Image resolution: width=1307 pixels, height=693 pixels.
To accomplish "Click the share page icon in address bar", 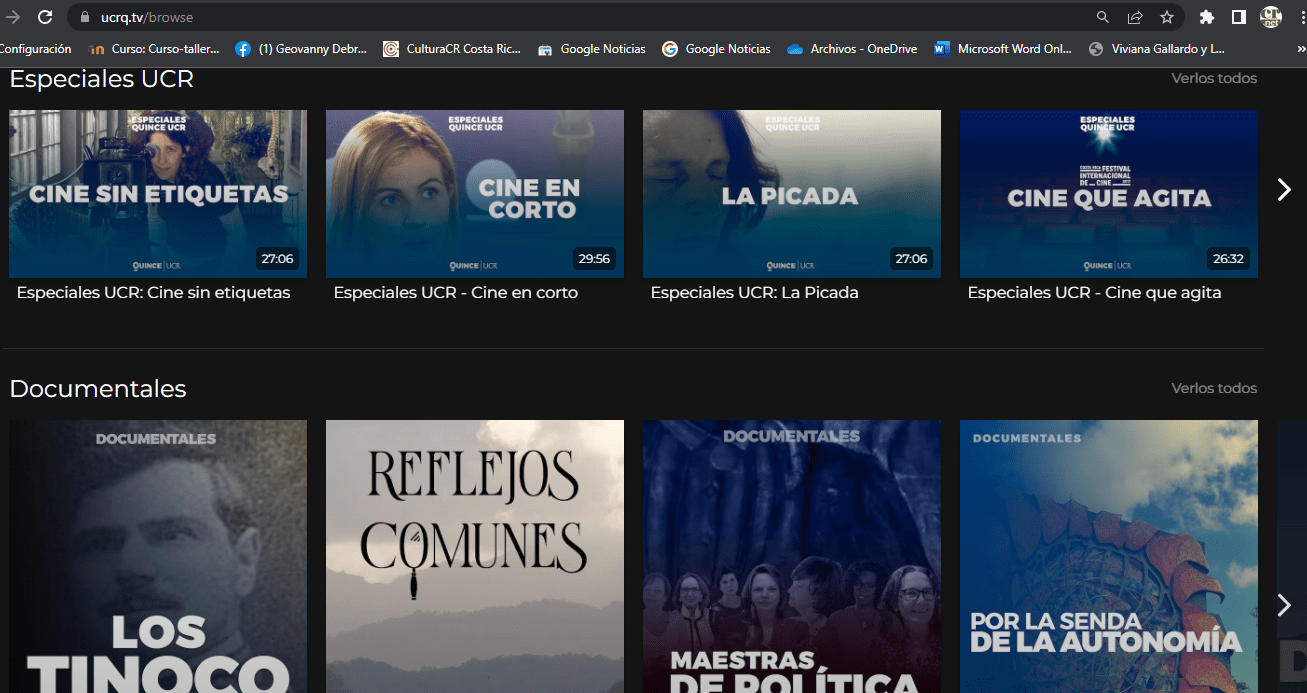I will point(1135,17).
